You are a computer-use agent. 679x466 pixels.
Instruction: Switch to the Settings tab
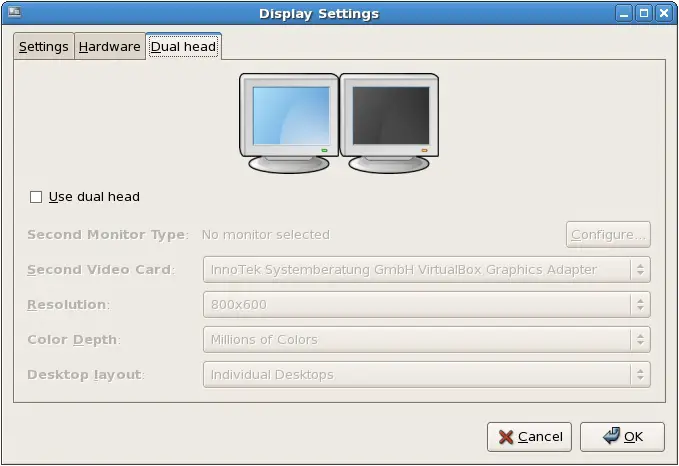(44, 47)
